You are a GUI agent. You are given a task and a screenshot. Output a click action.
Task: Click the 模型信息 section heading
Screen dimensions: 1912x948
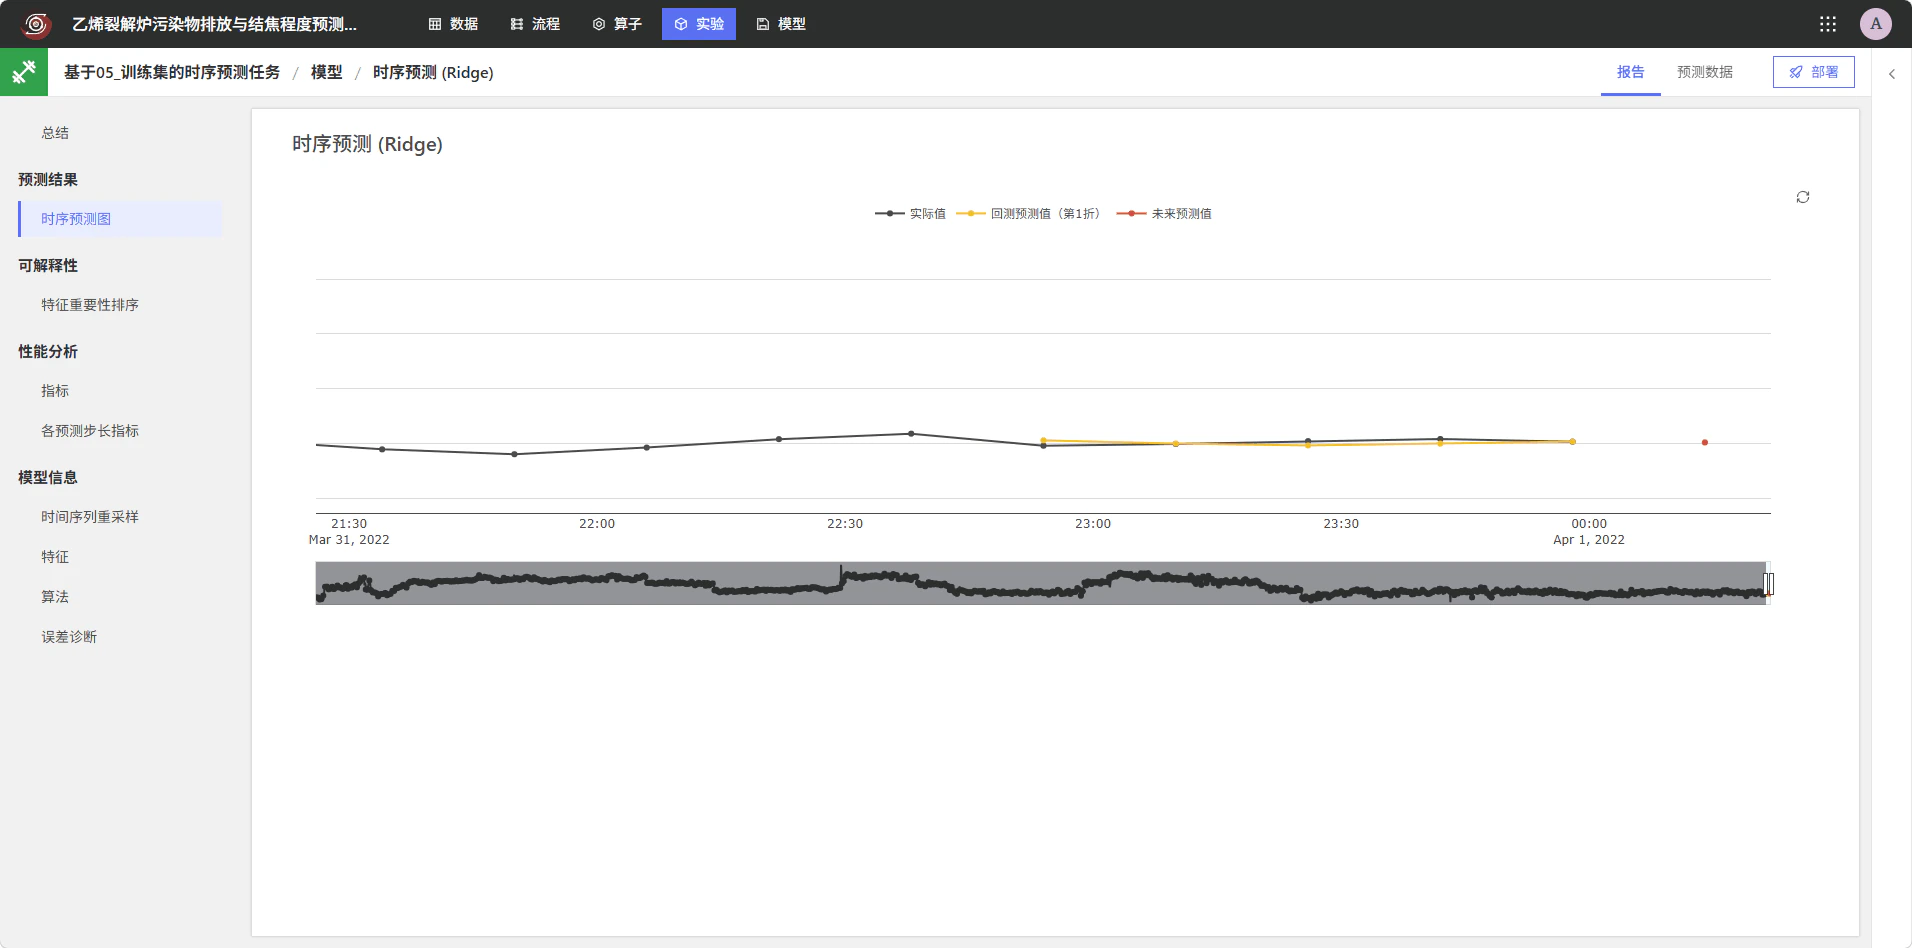click(x=48, y=477)
